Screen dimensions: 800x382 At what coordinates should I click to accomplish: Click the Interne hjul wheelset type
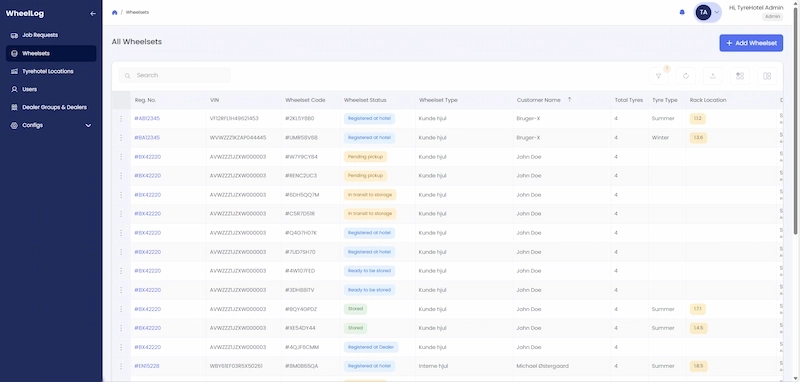point(433,366)
